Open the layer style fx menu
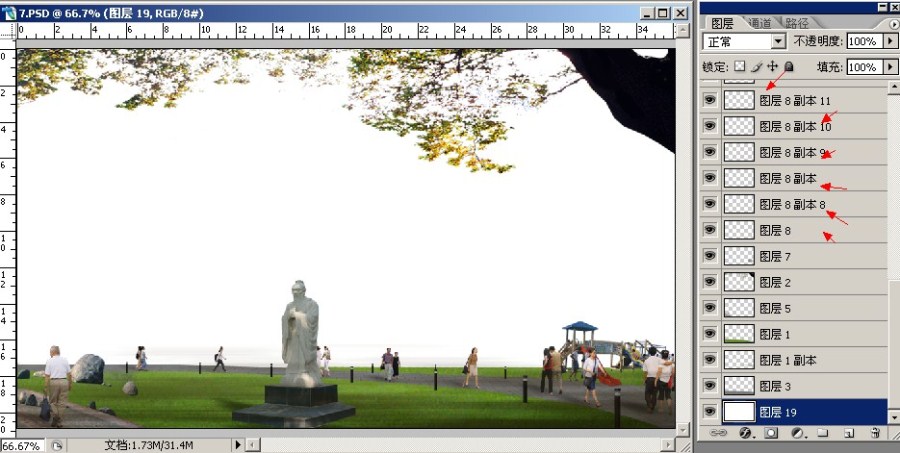The width and height of the screenshot is (900, 453). coord(746,433)
